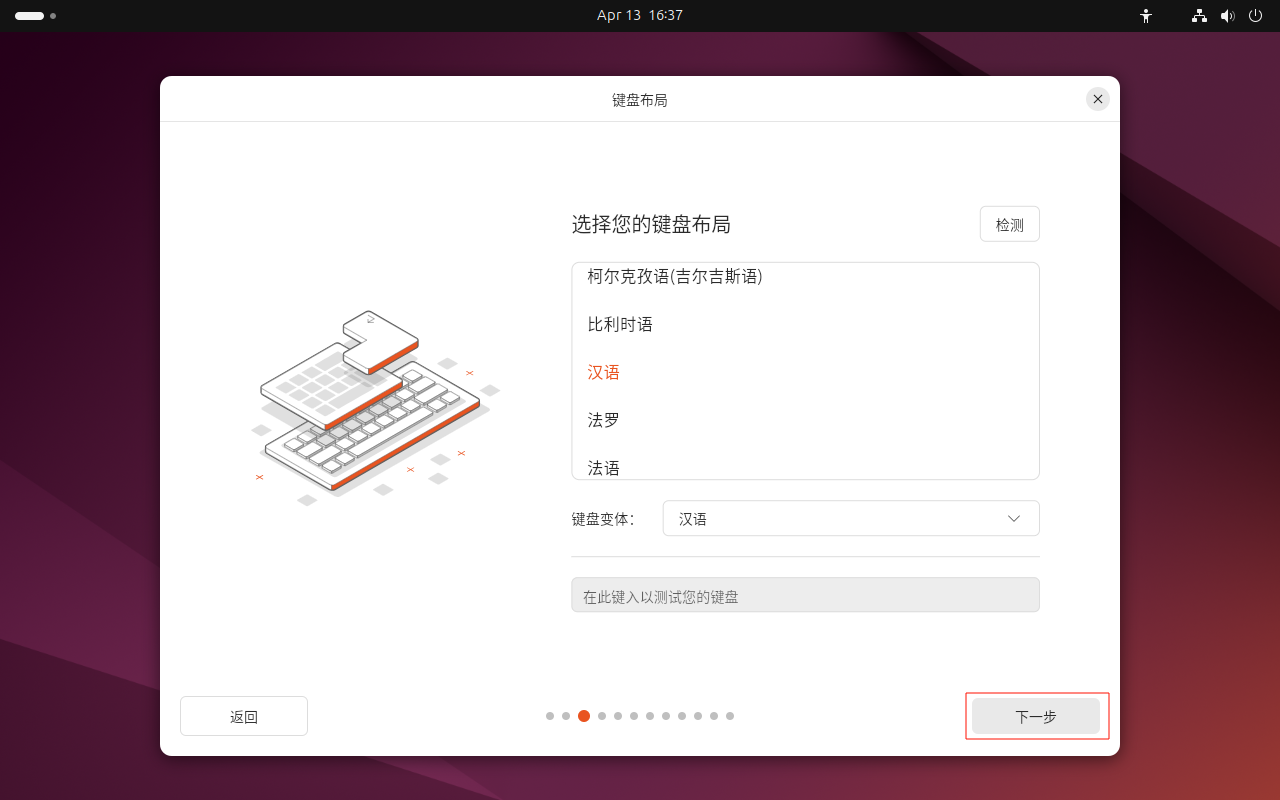Viewport: 1280px width, 800px height.
Task: Click the wired network status icon
Action: pos(1199,16)
